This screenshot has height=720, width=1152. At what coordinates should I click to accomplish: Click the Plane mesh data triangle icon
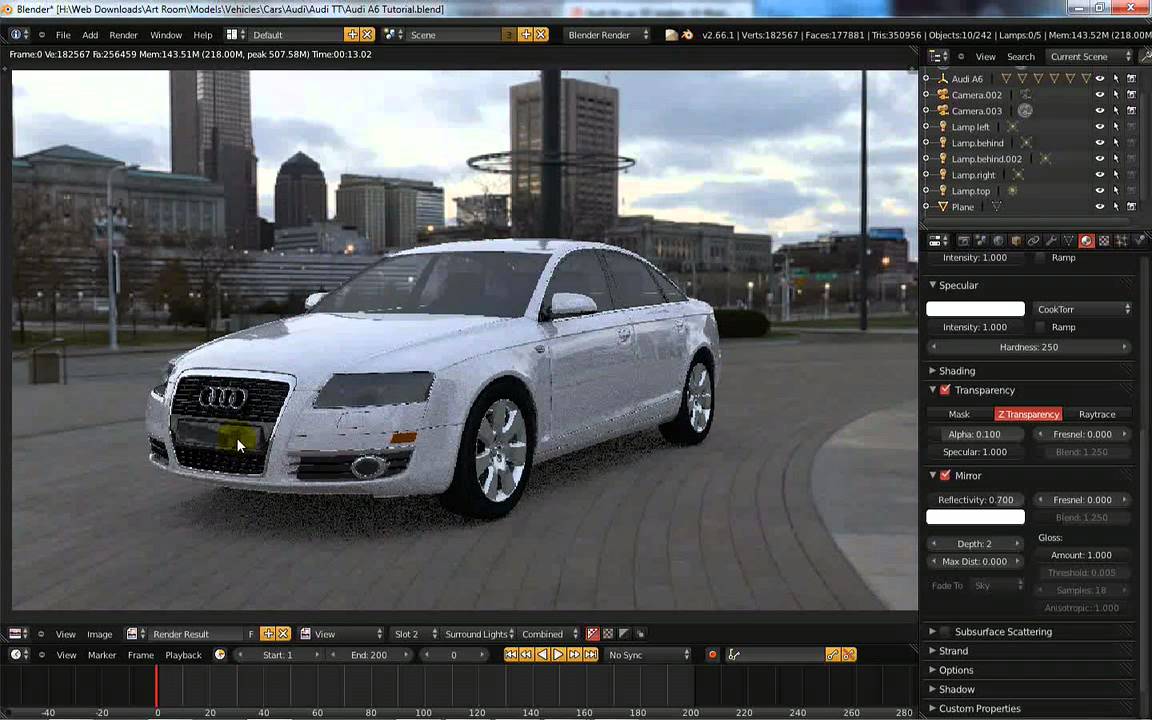click(996, 207)
